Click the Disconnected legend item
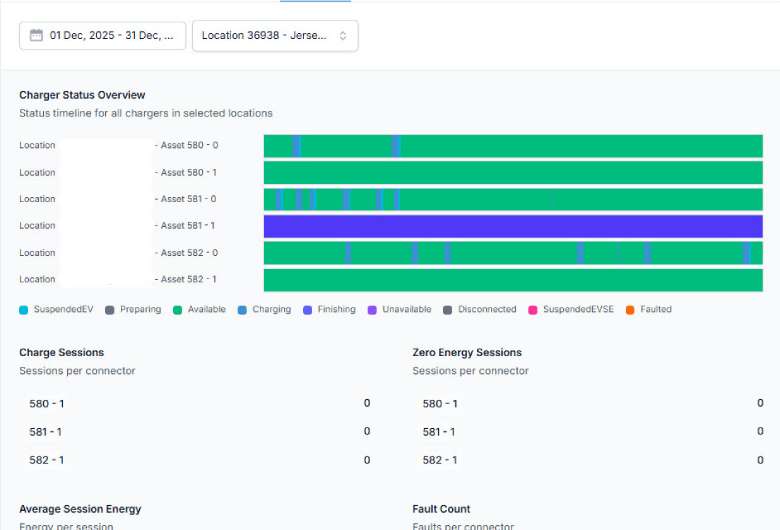 click(480, 310)
